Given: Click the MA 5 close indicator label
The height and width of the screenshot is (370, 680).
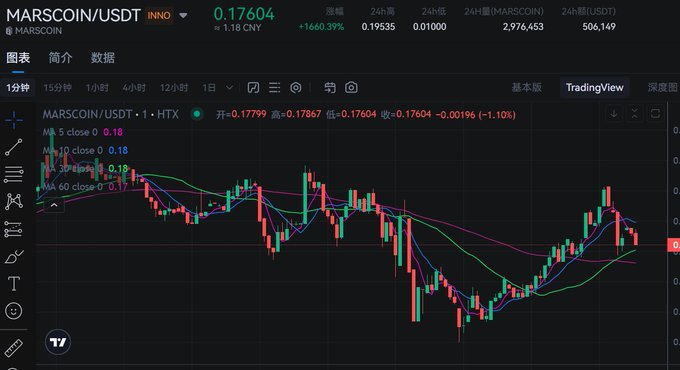Looking at the screenshot, I should pos(70,132).
